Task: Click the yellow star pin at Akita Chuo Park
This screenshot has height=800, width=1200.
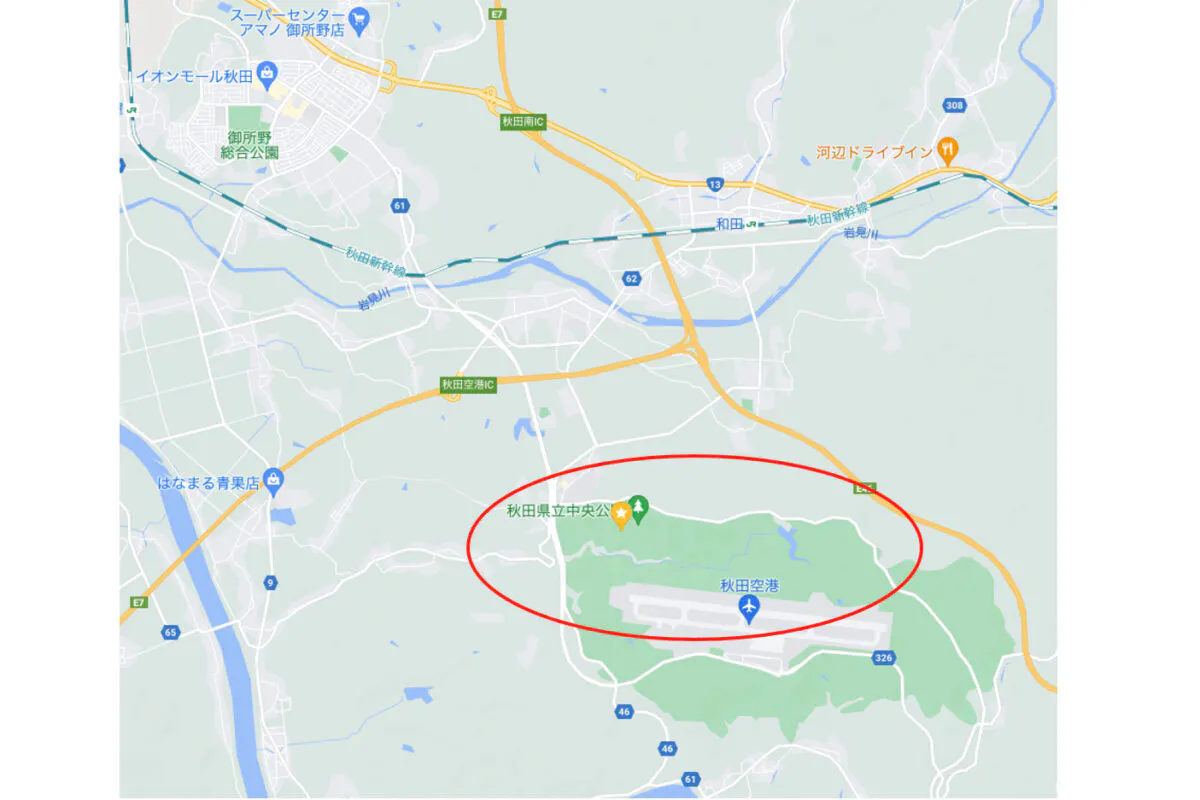Action: (620, 515)
